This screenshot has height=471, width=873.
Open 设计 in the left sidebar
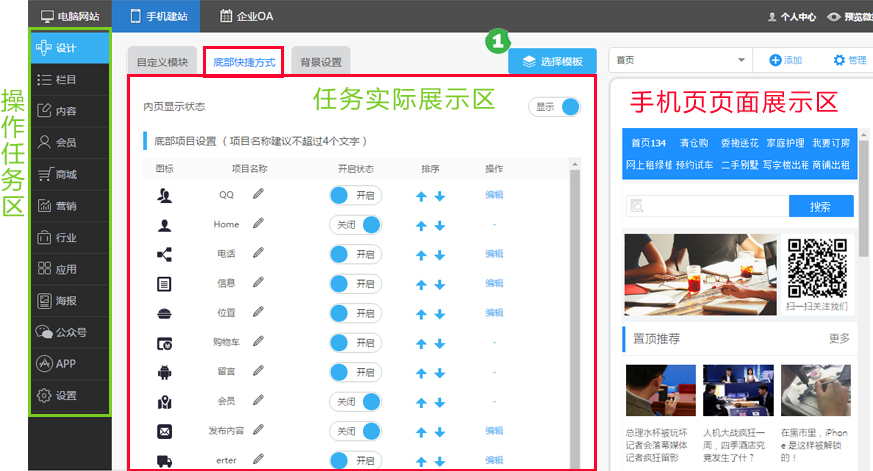69,48
